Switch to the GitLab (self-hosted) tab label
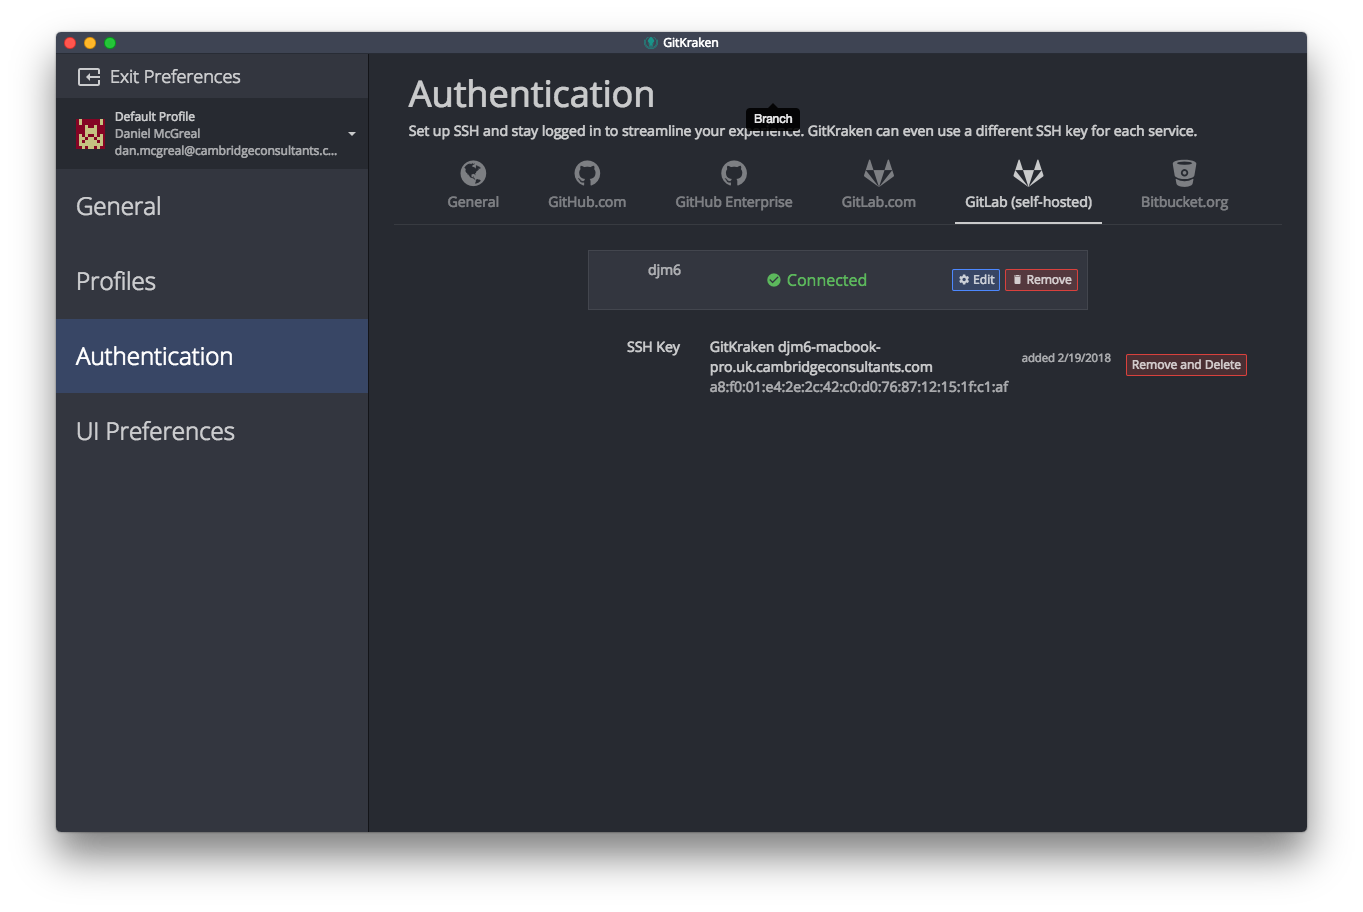Viewport: 1363px width, 912px height. 1028,202
